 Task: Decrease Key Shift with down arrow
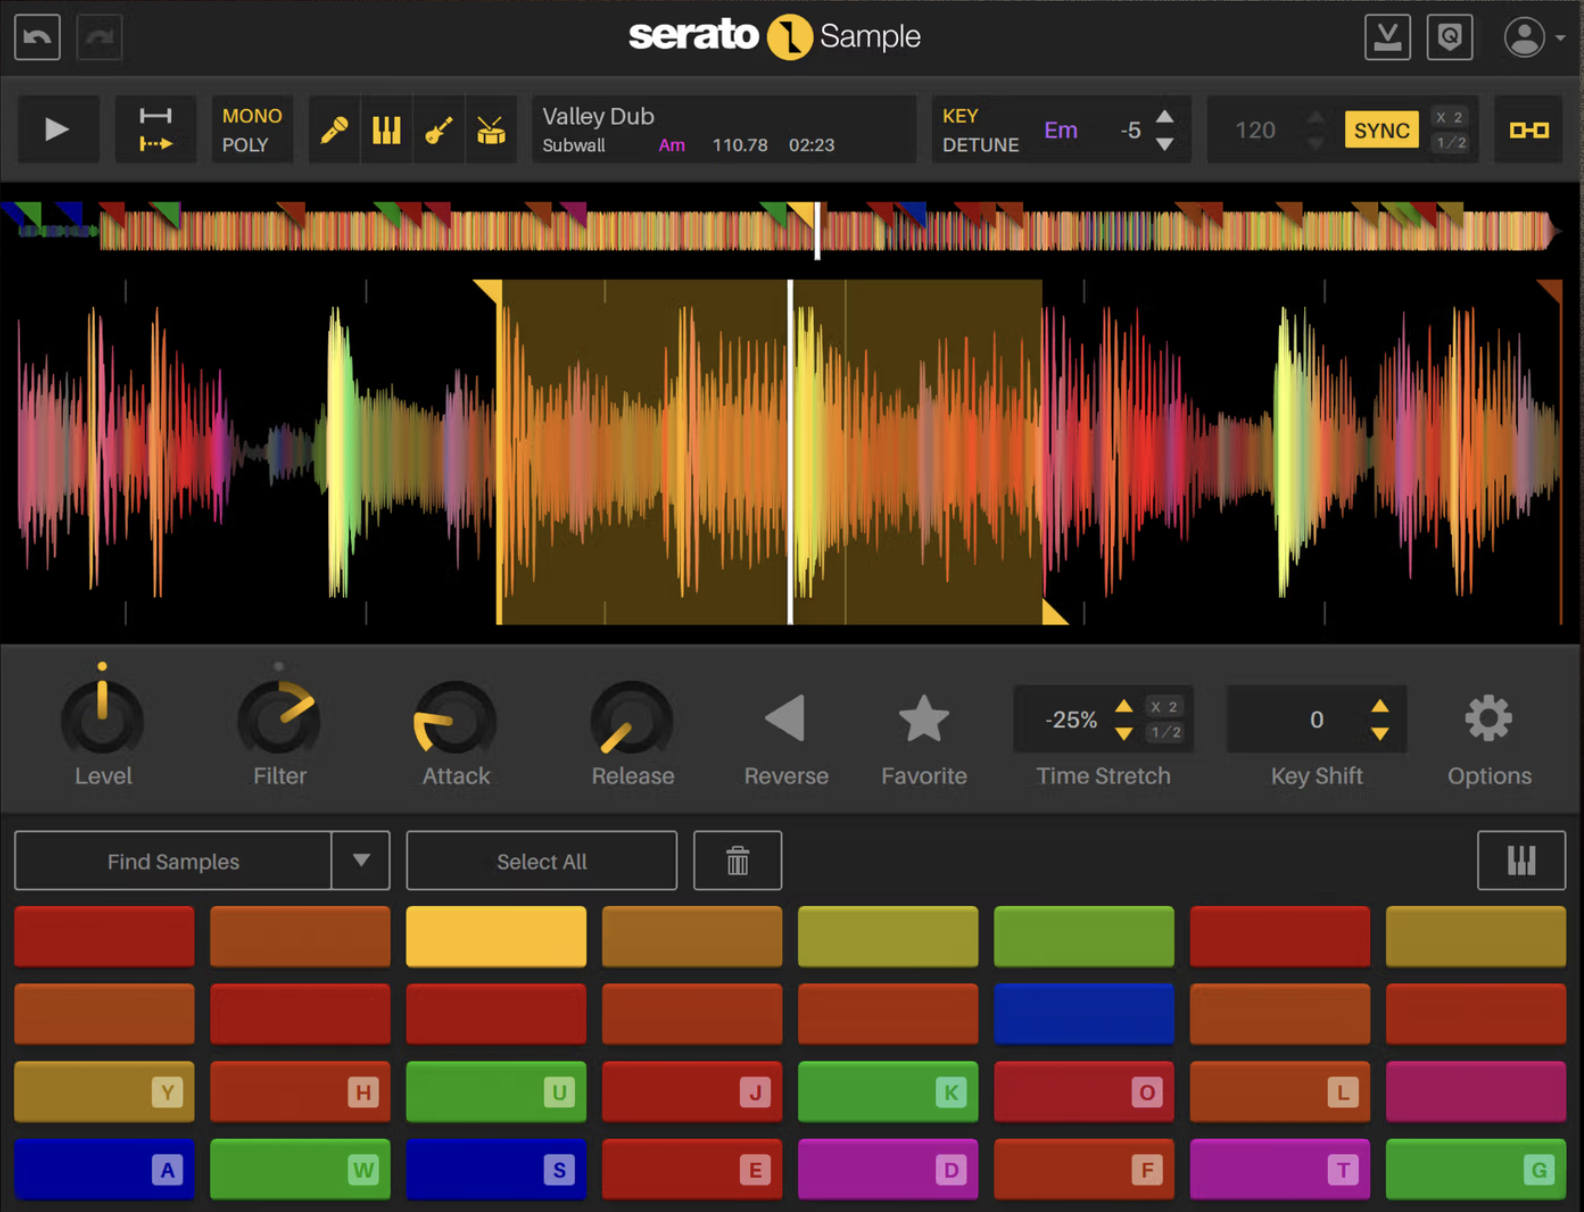(1380, 734)
